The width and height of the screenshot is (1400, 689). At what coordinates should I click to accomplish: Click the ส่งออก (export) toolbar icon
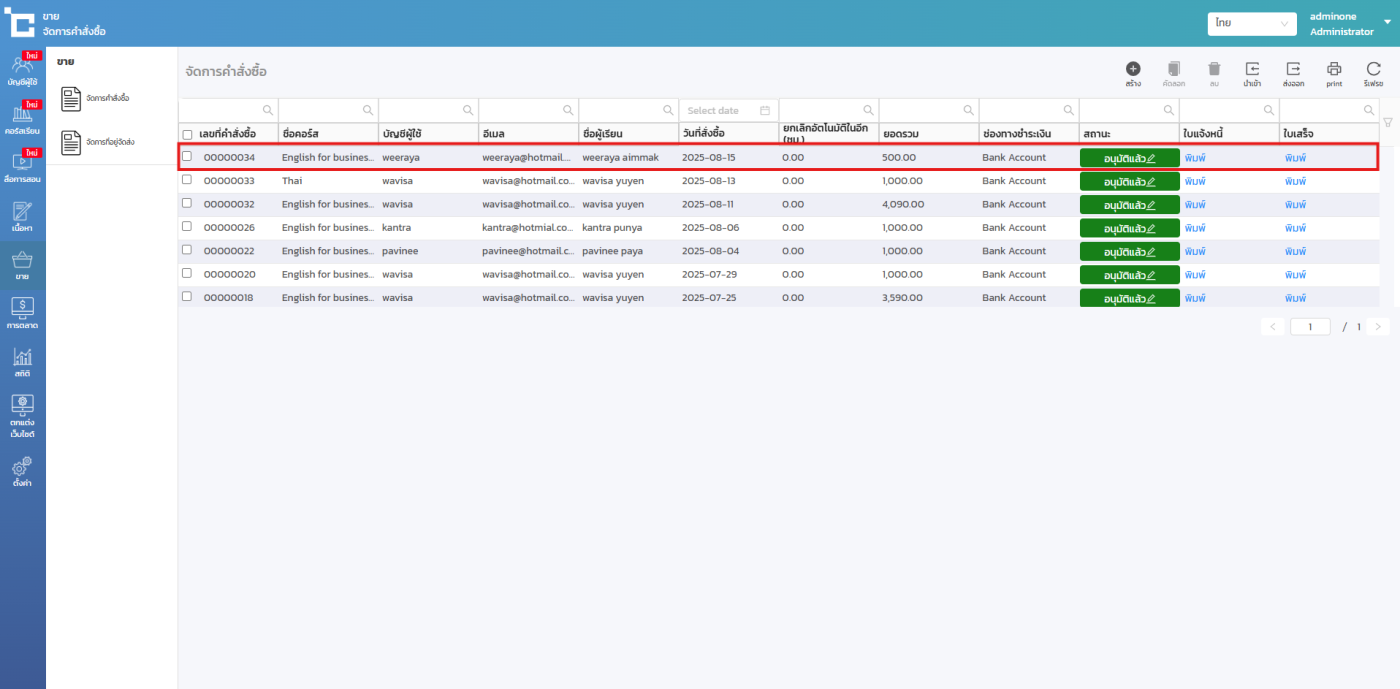pyautogui.click(x=1293, y=69)
